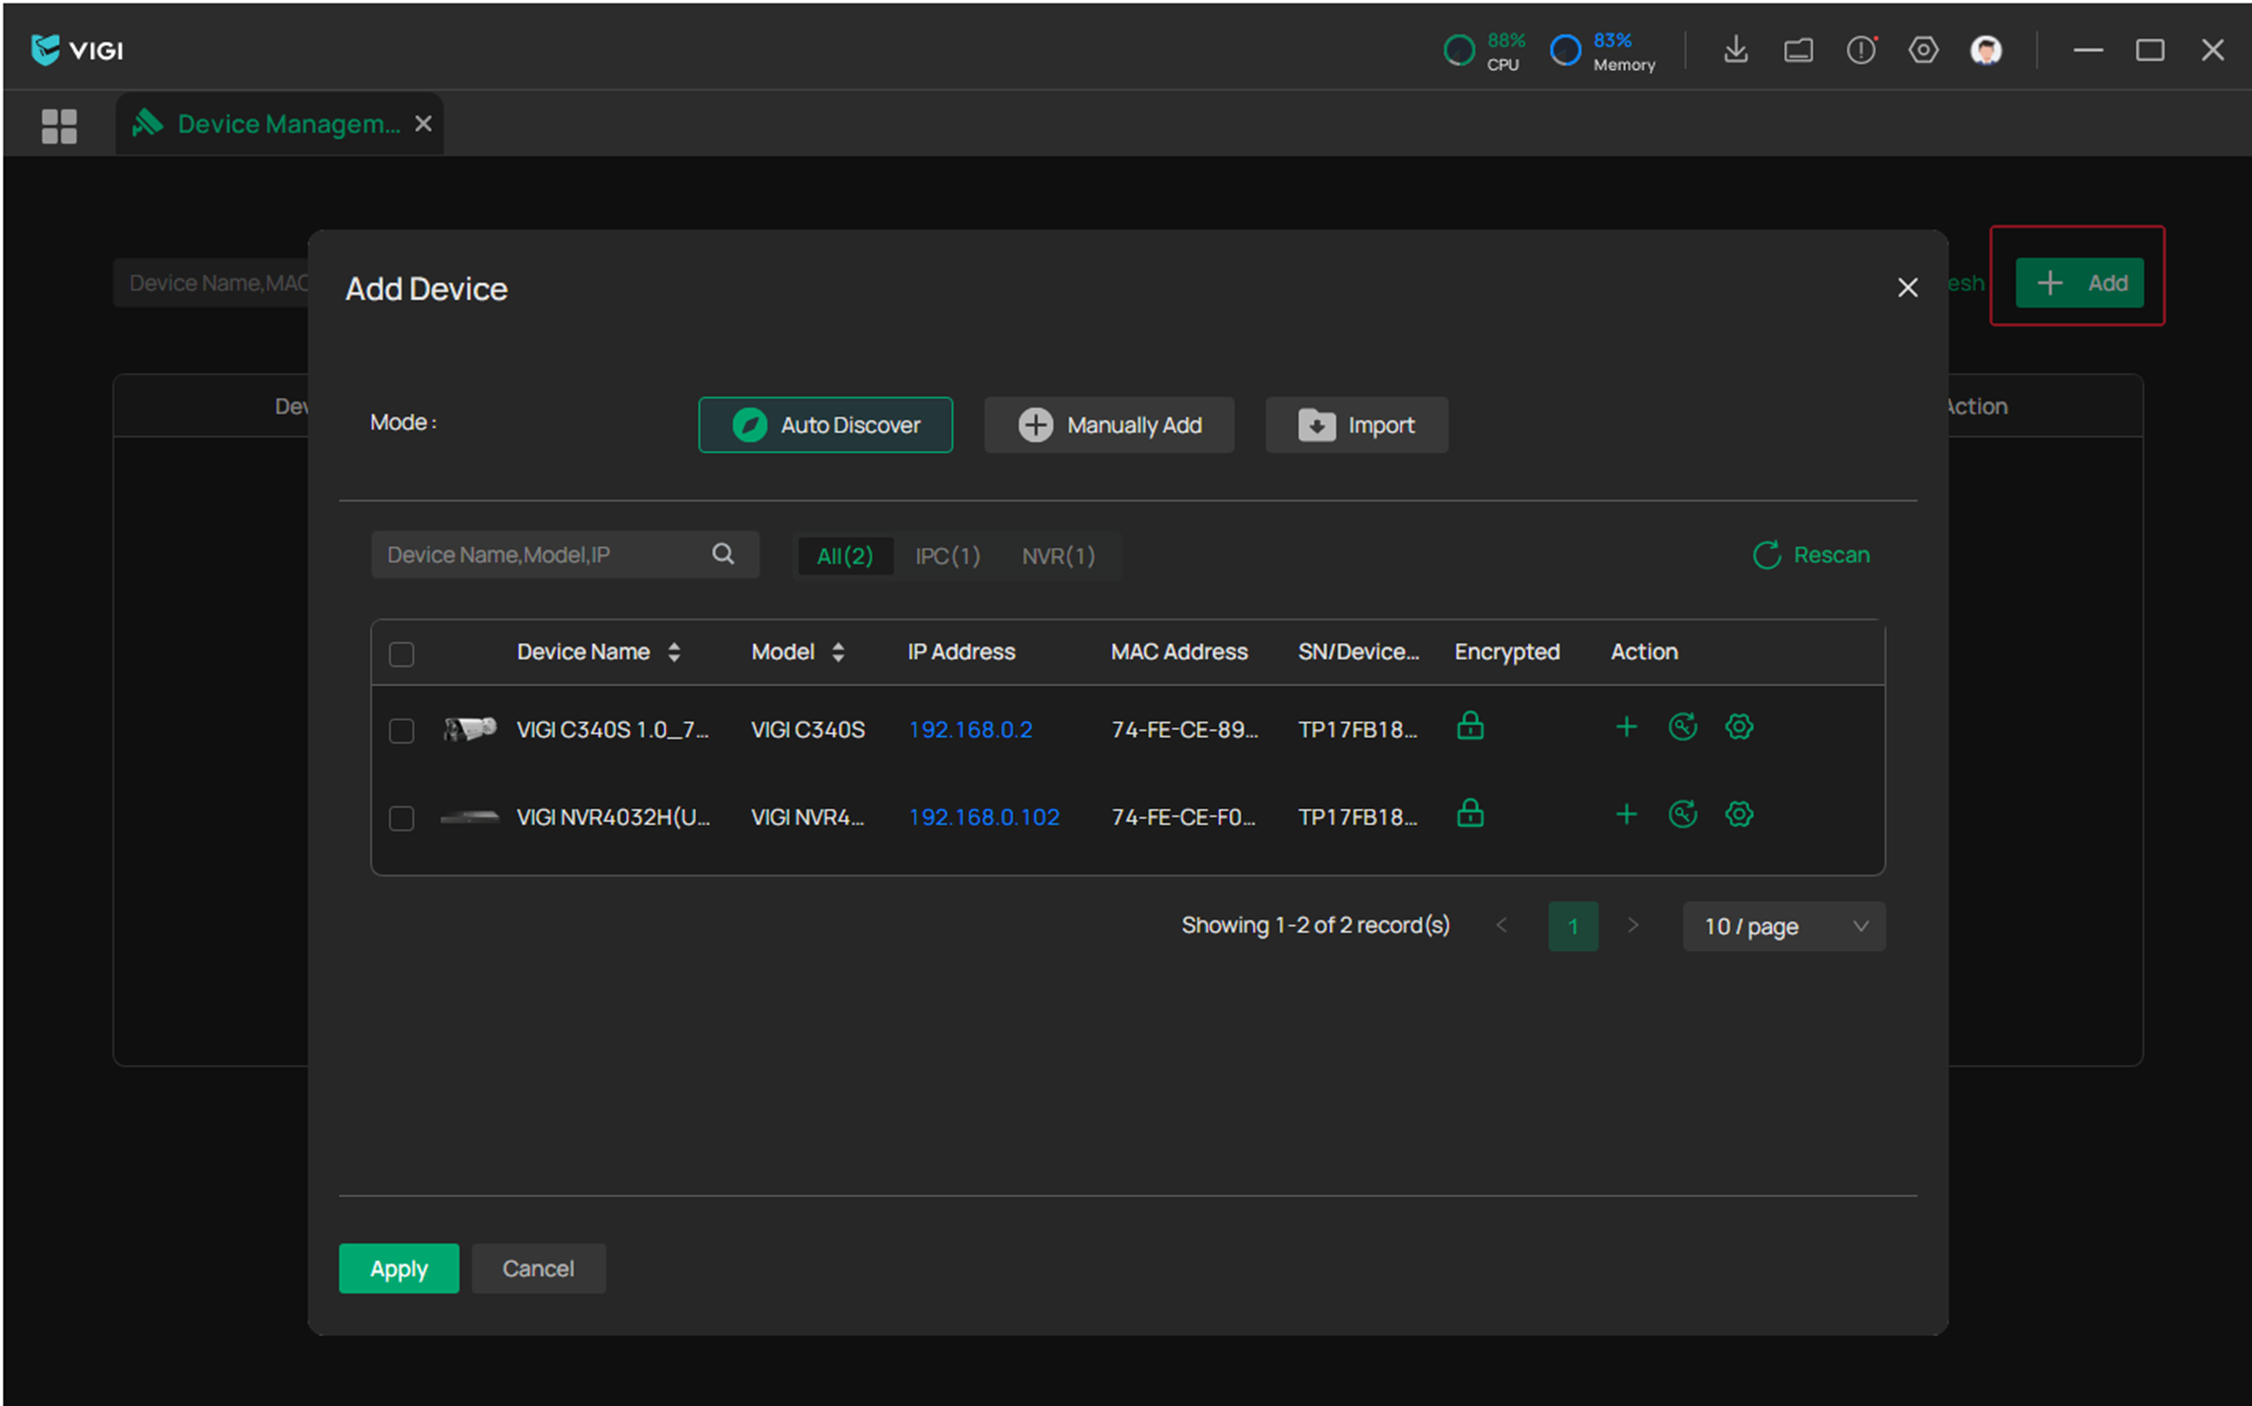Select the NVR(1) filter tab
The image size is (2252, 1406).
[1058, 556]
